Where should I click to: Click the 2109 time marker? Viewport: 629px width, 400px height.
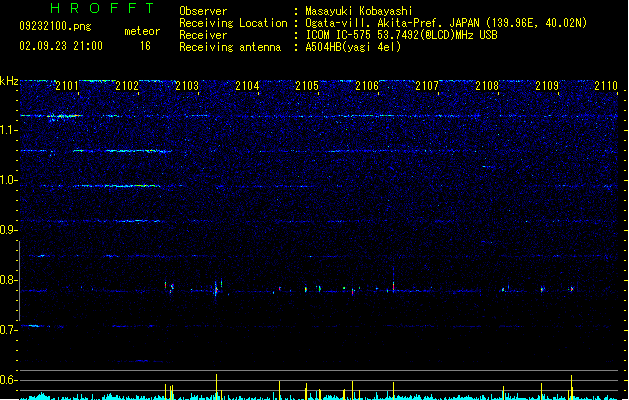coord(547,86)
